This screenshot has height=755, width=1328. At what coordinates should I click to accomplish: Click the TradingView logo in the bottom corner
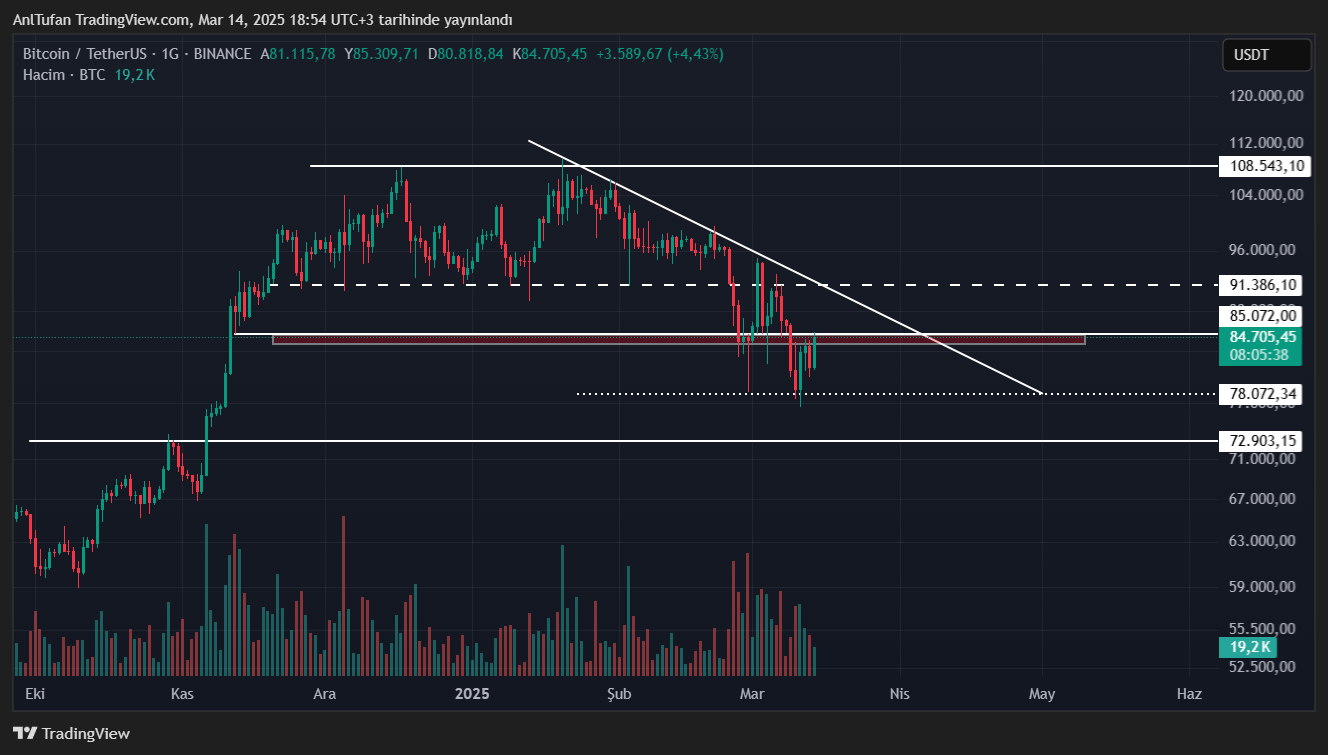[x=71, y=733]
